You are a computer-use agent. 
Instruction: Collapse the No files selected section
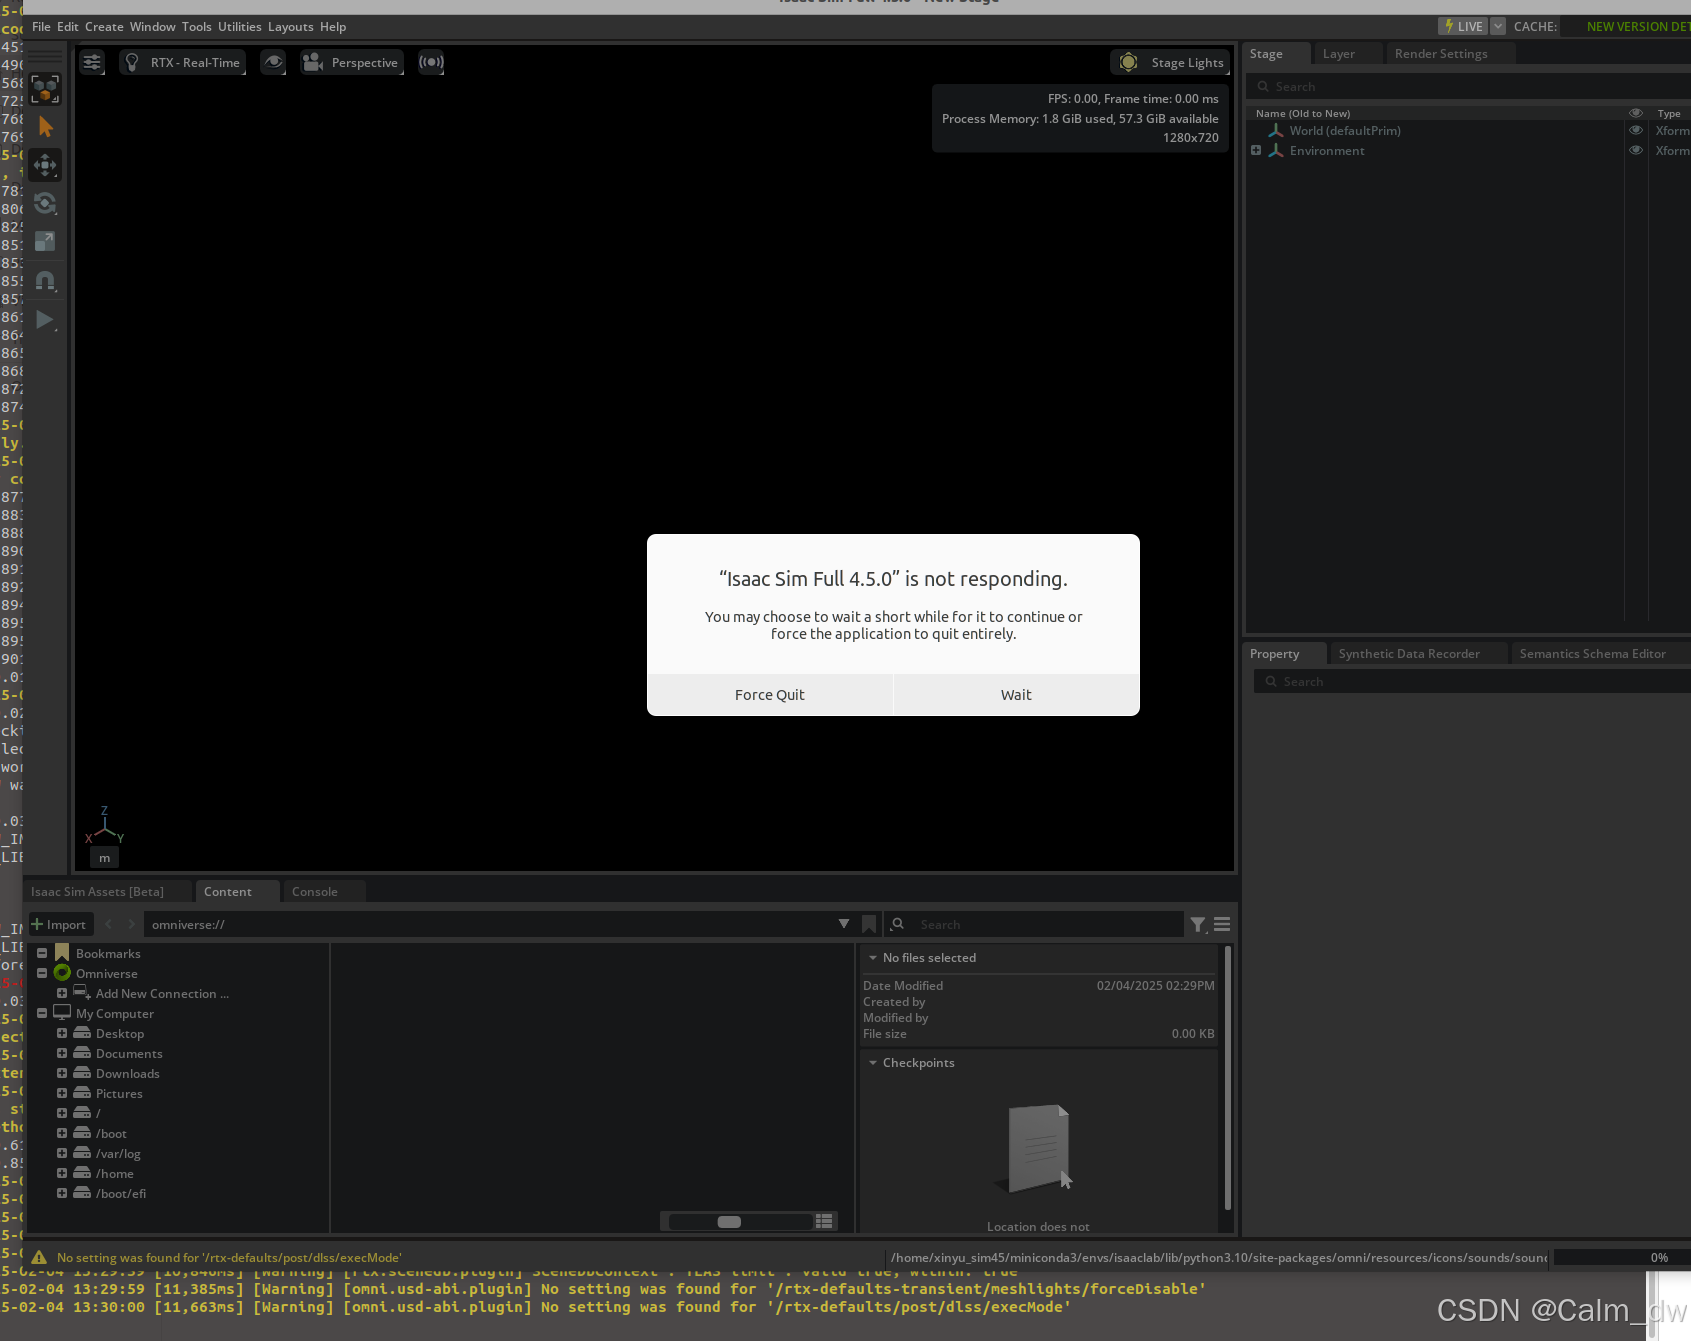pos(873,958)
